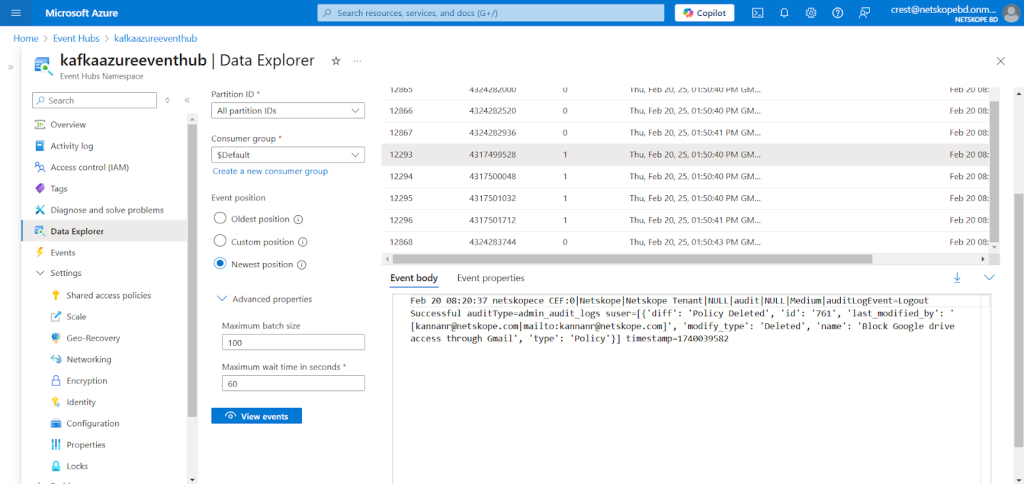Close the Data Explorer blade
1024x484 pixels.
coord(1000,61)
